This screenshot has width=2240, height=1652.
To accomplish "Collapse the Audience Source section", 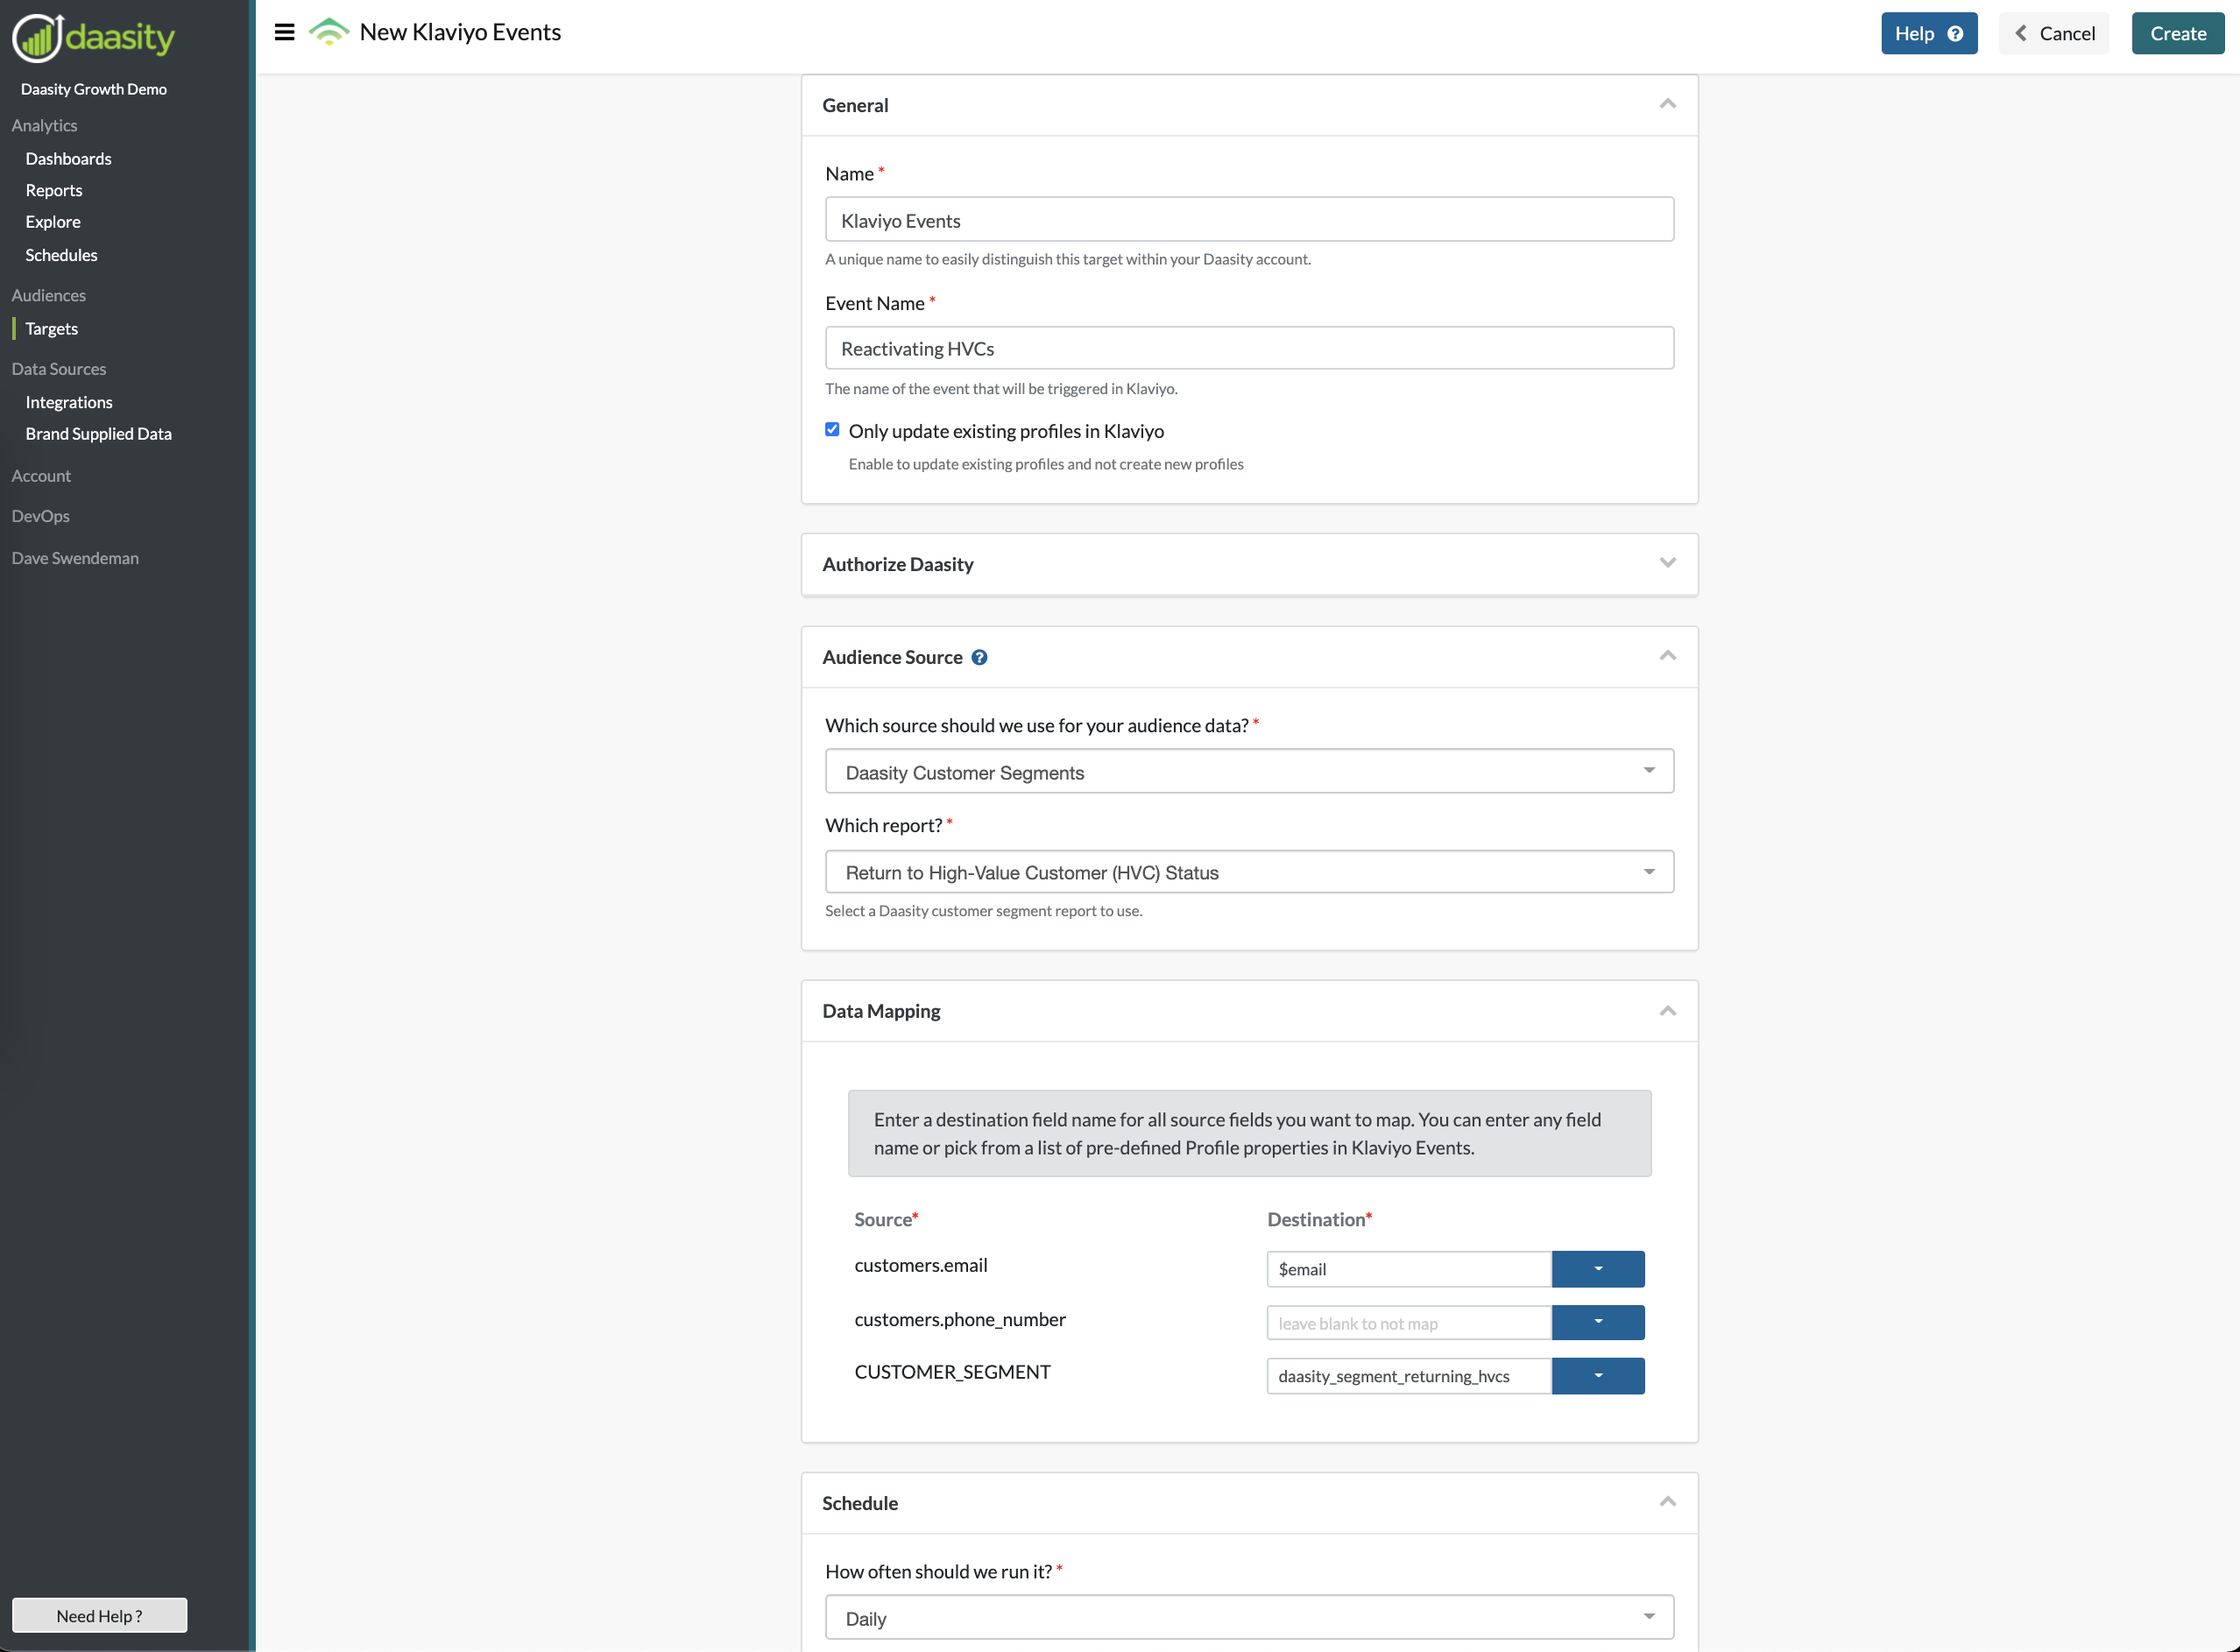I will point(1667,656).
